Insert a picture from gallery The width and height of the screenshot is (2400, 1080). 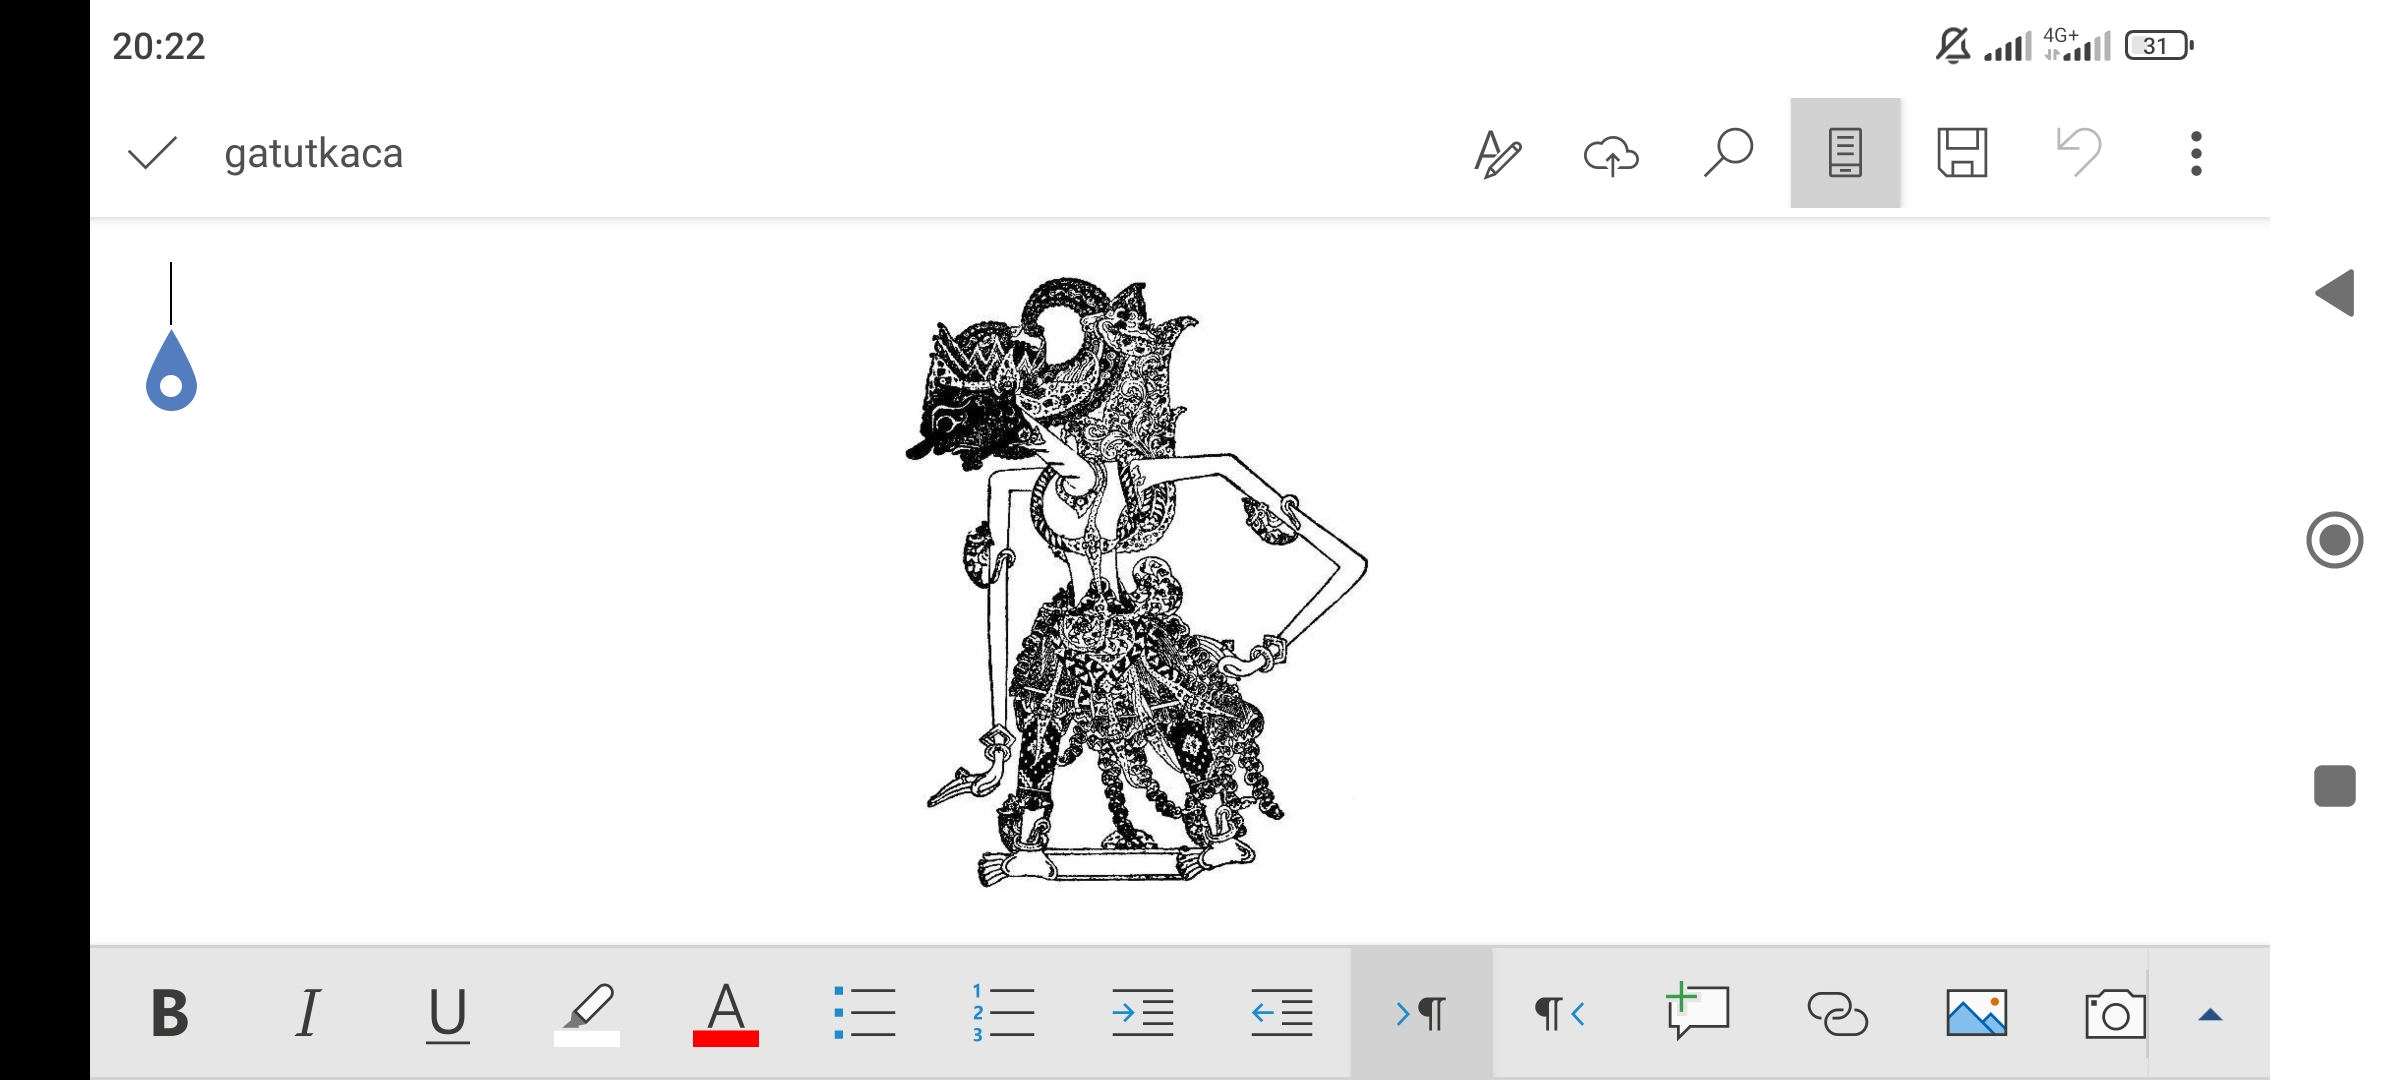click(x=1976, y=1013)
